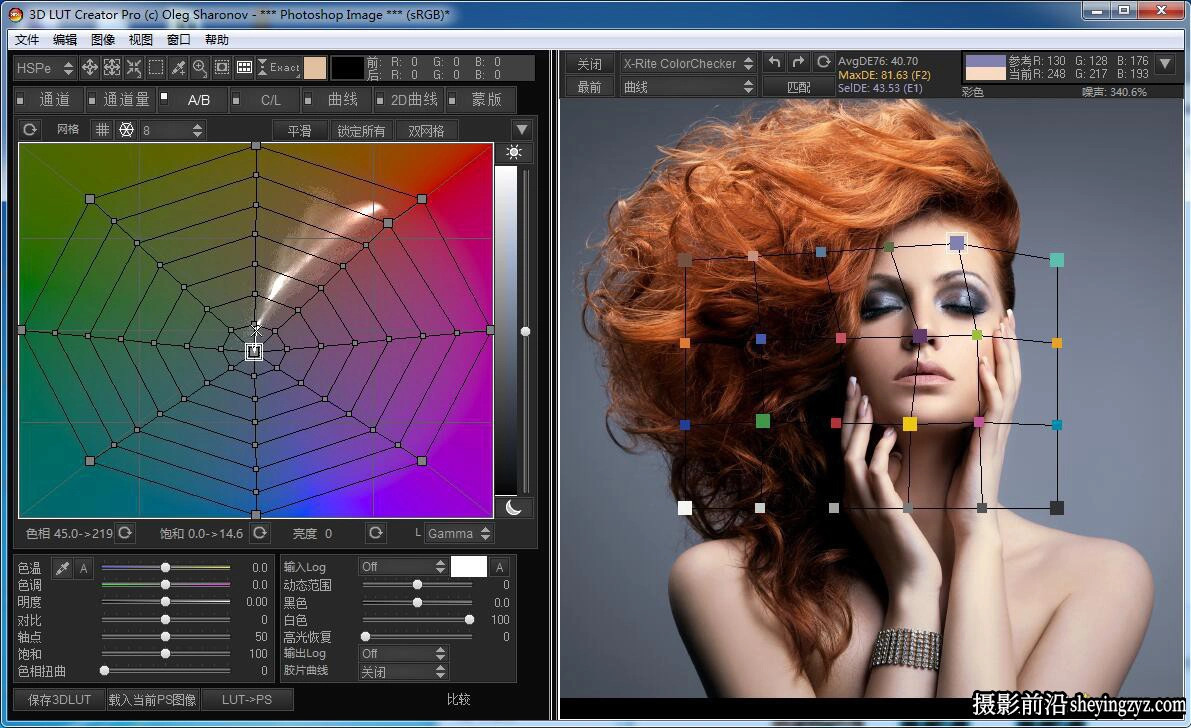Image resolution: width=1191 pixels, height=728 pixels.
Task: Enable the 通道 panel checkbox
Action: coord(21,100)
